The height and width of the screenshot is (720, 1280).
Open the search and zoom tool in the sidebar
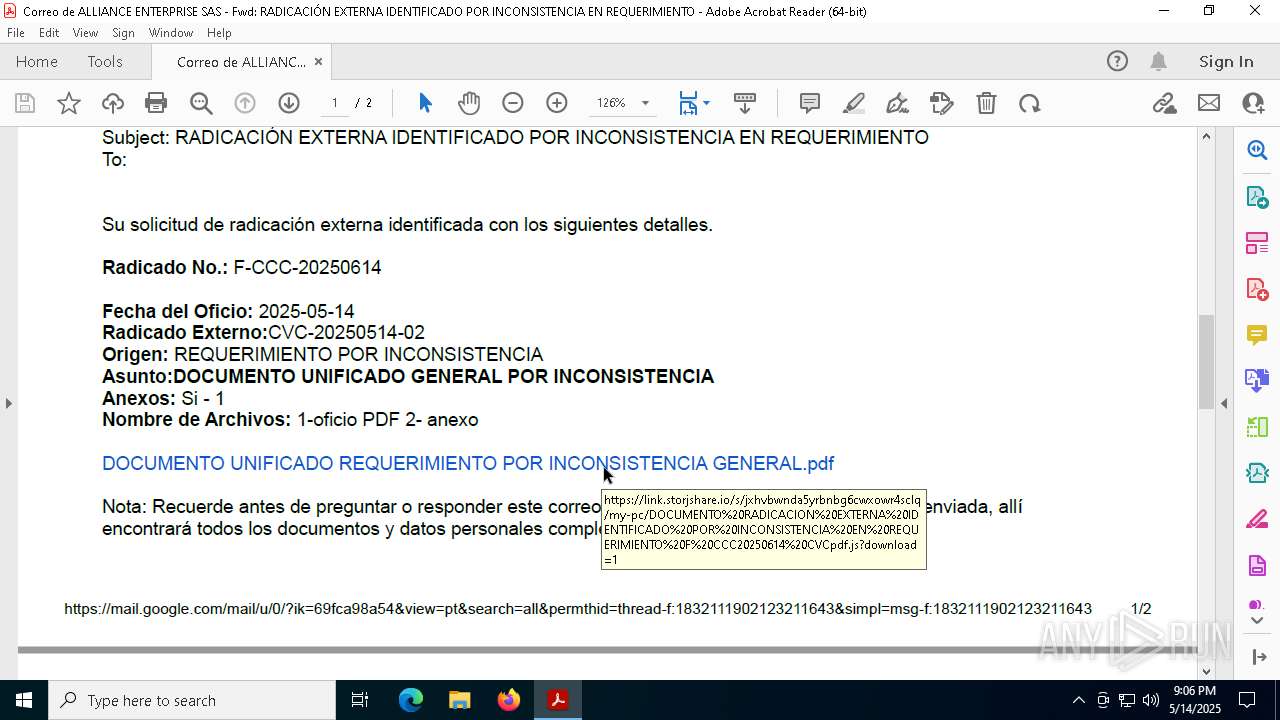point(1257,150)
